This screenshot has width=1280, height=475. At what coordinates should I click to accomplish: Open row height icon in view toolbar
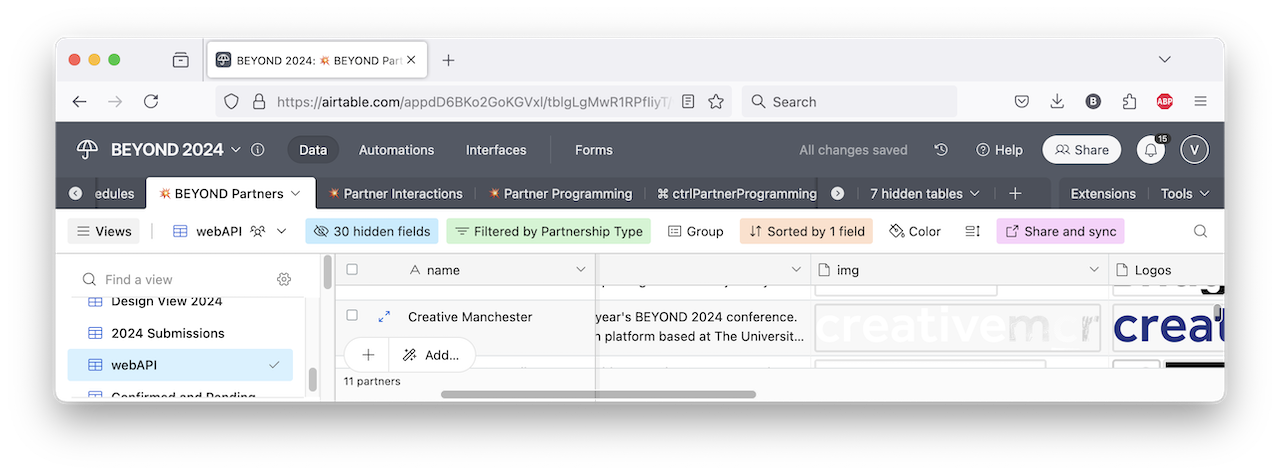[x=972, y=231]
